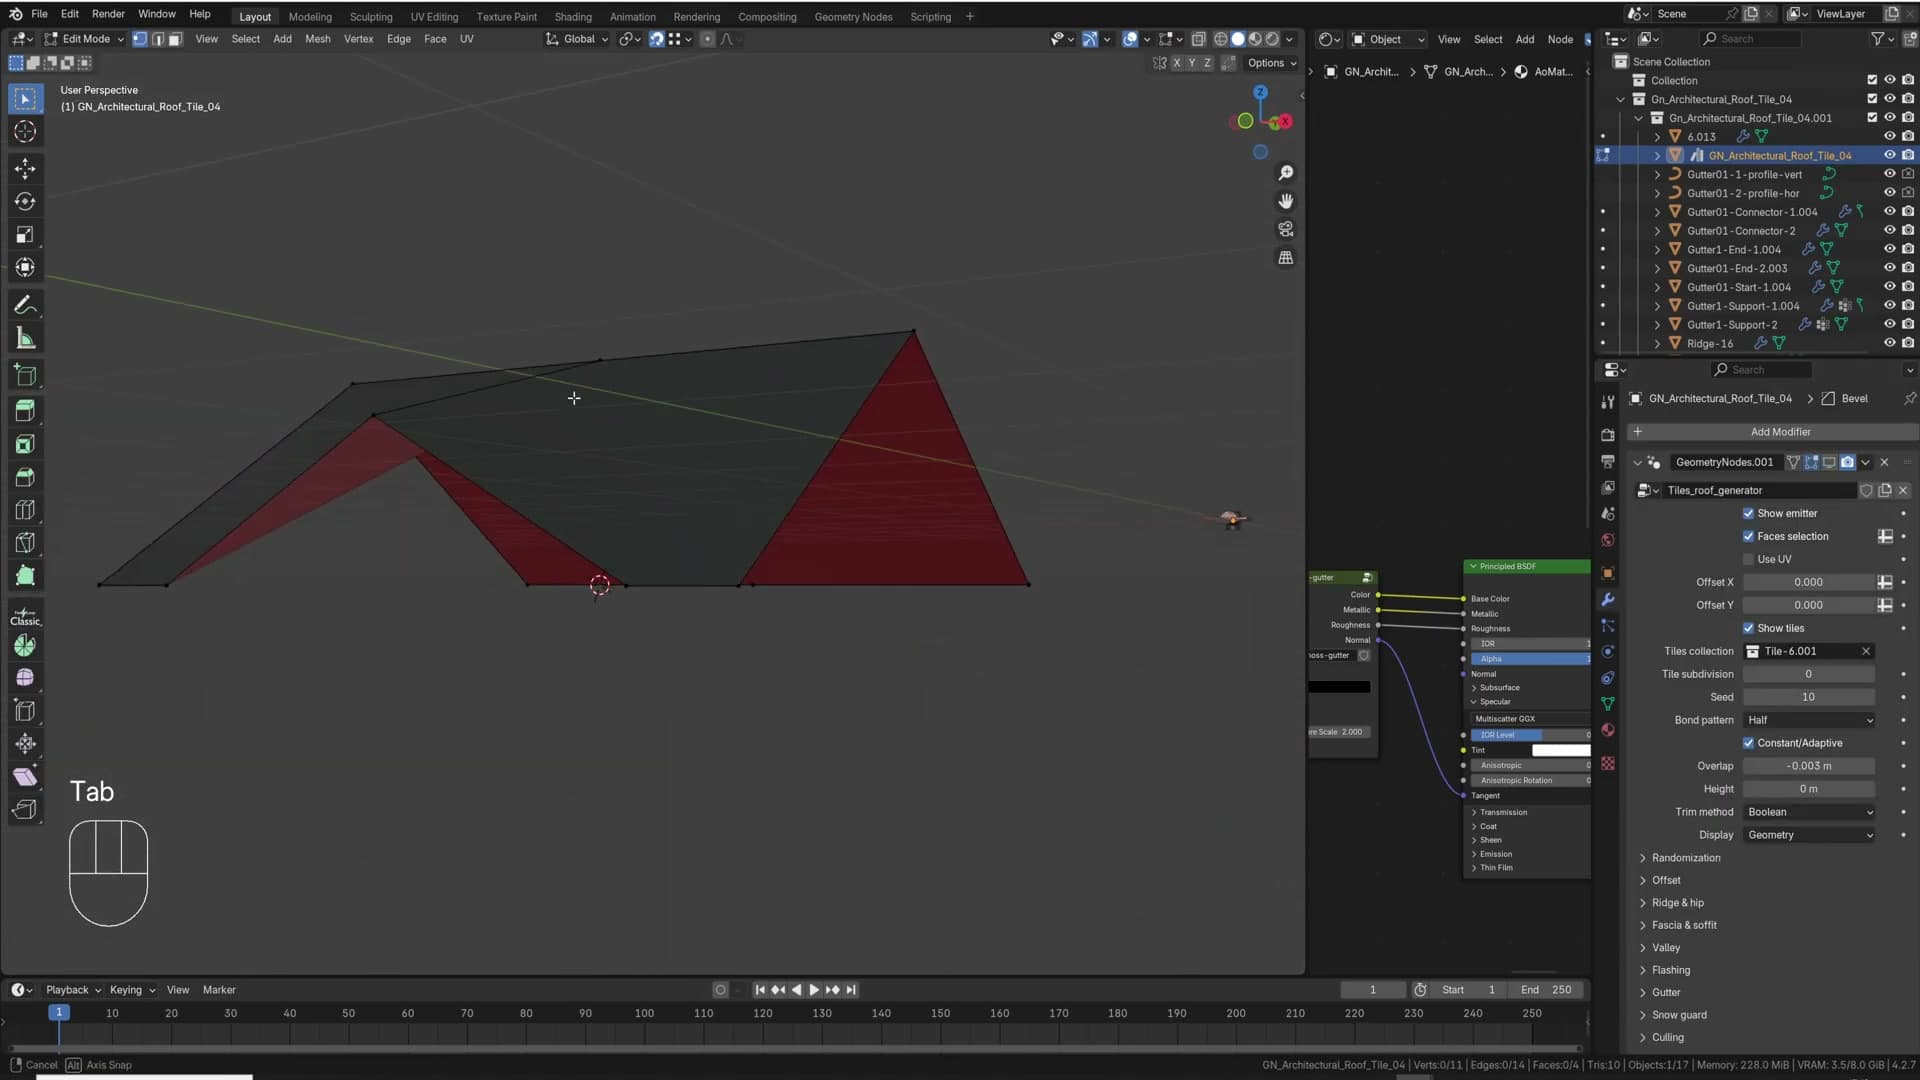This screenshot has width=1920, height=1080.
Task: Click the IOR Level slider
Action: [x=1530, y=735]
